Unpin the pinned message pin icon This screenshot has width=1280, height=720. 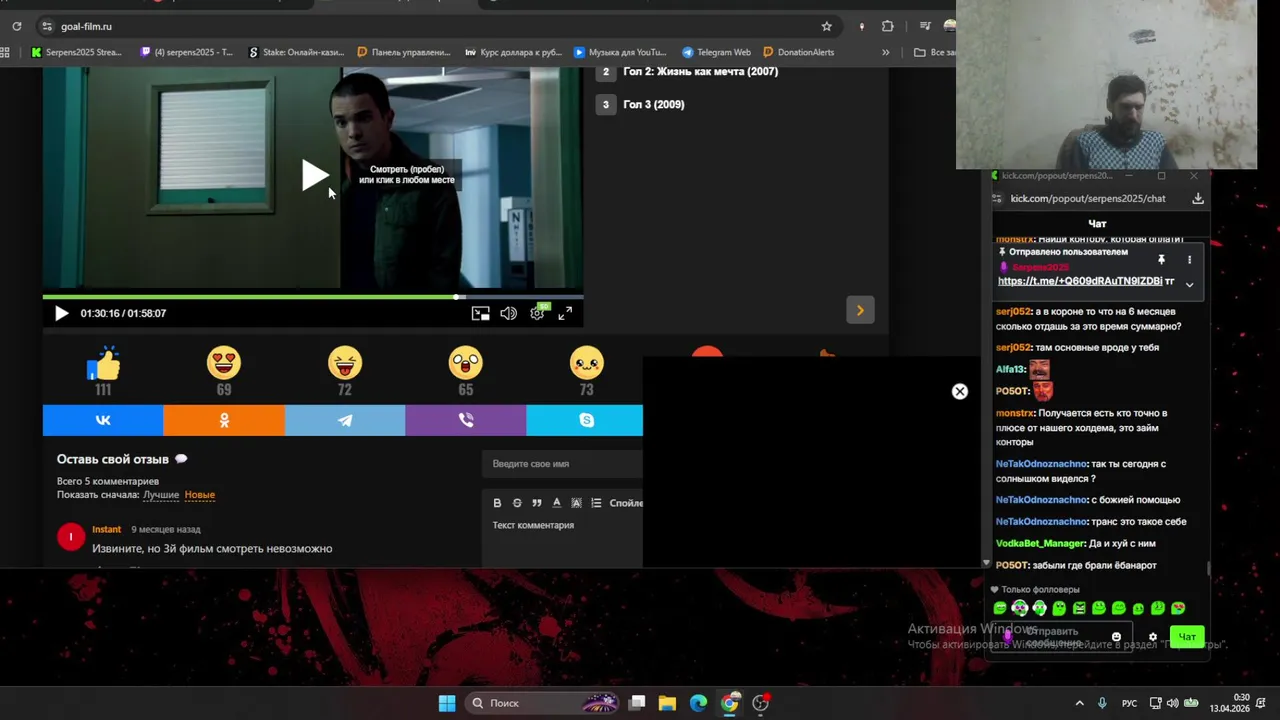(1161, 259)
